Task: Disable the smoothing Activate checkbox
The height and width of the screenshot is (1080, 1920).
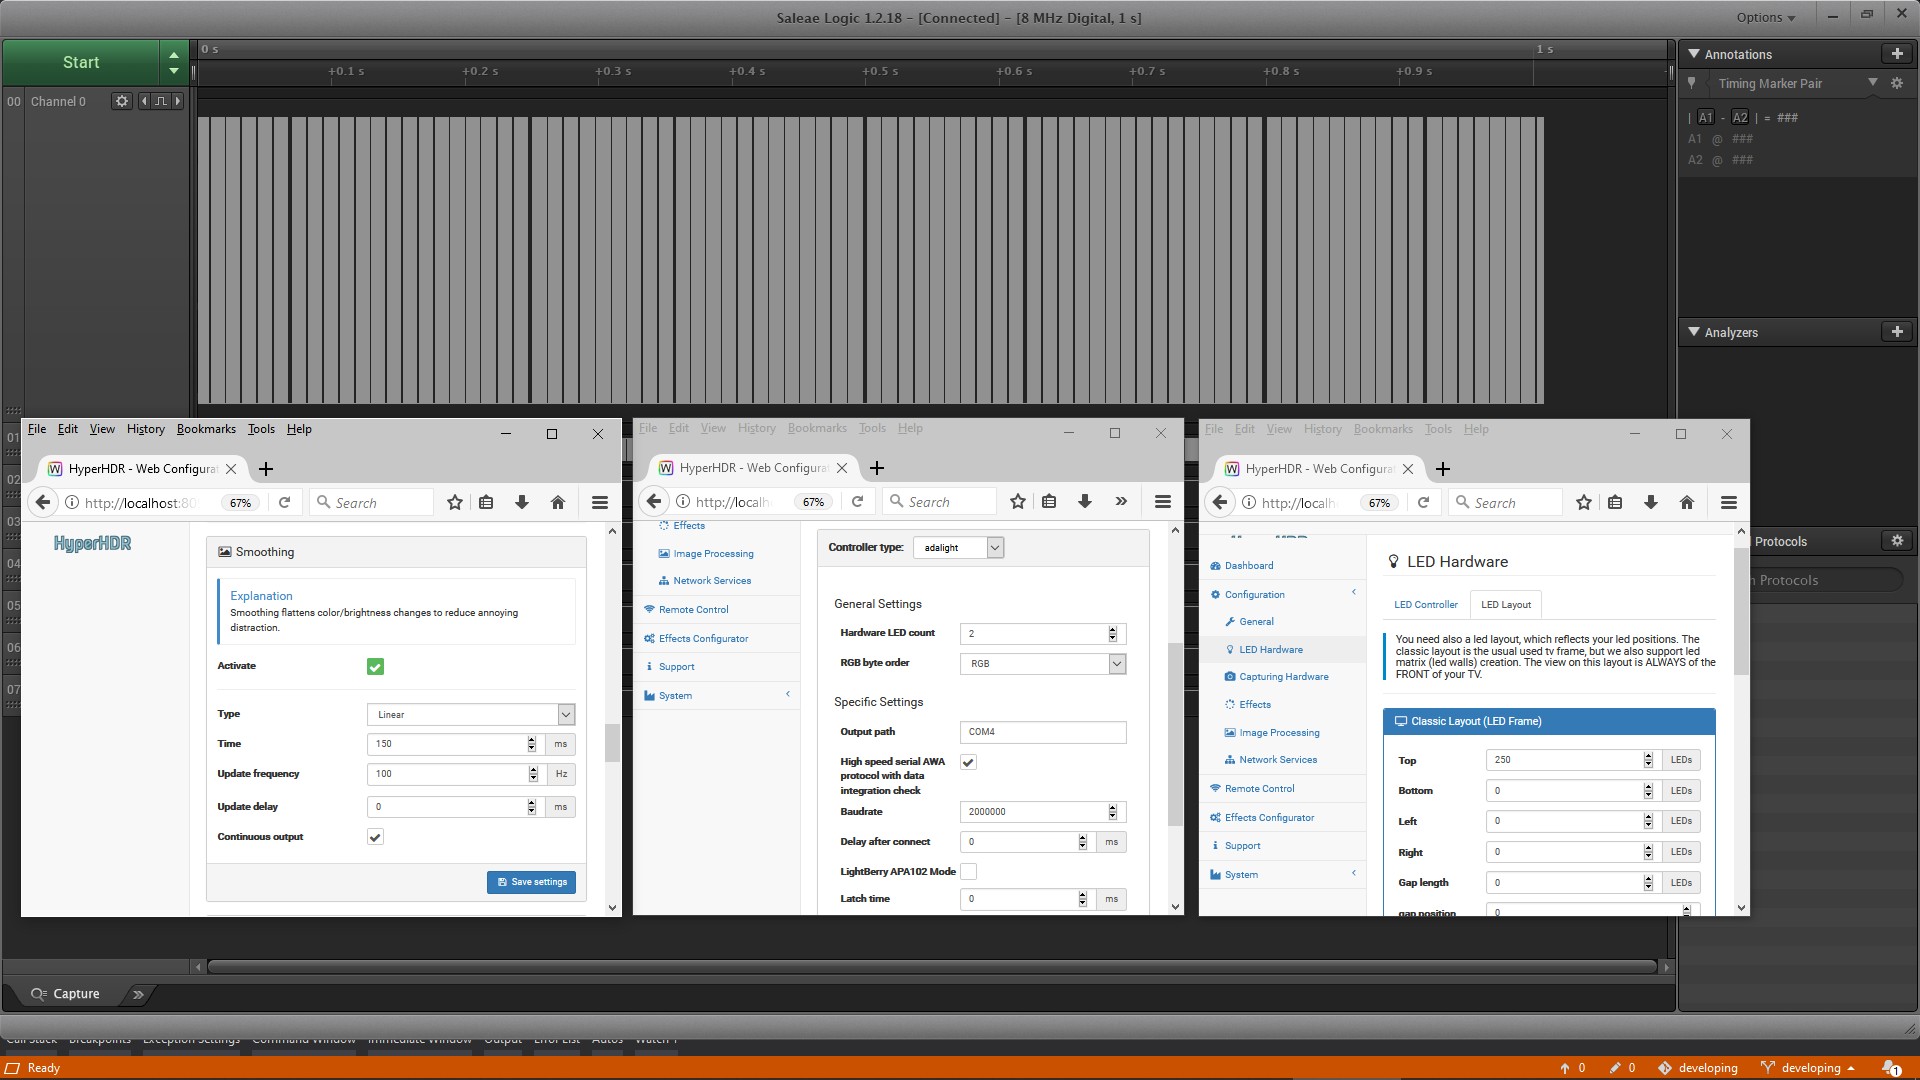Action: click(375, 667)
